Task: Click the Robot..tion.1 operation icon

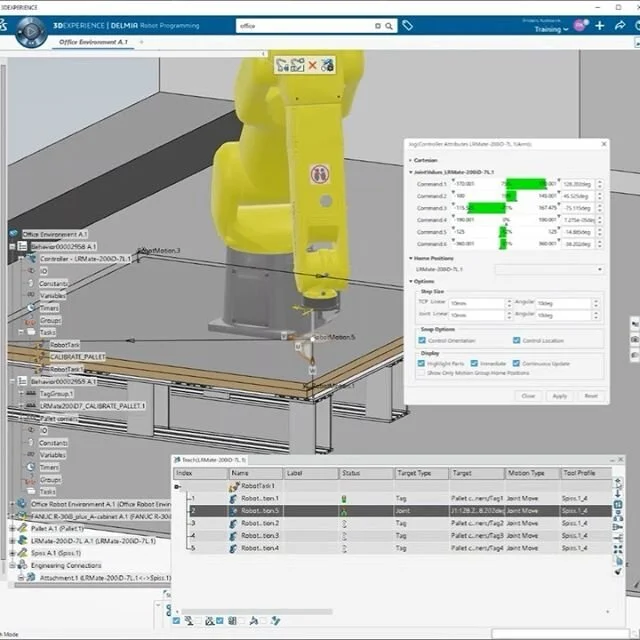Action: (233, 499)
